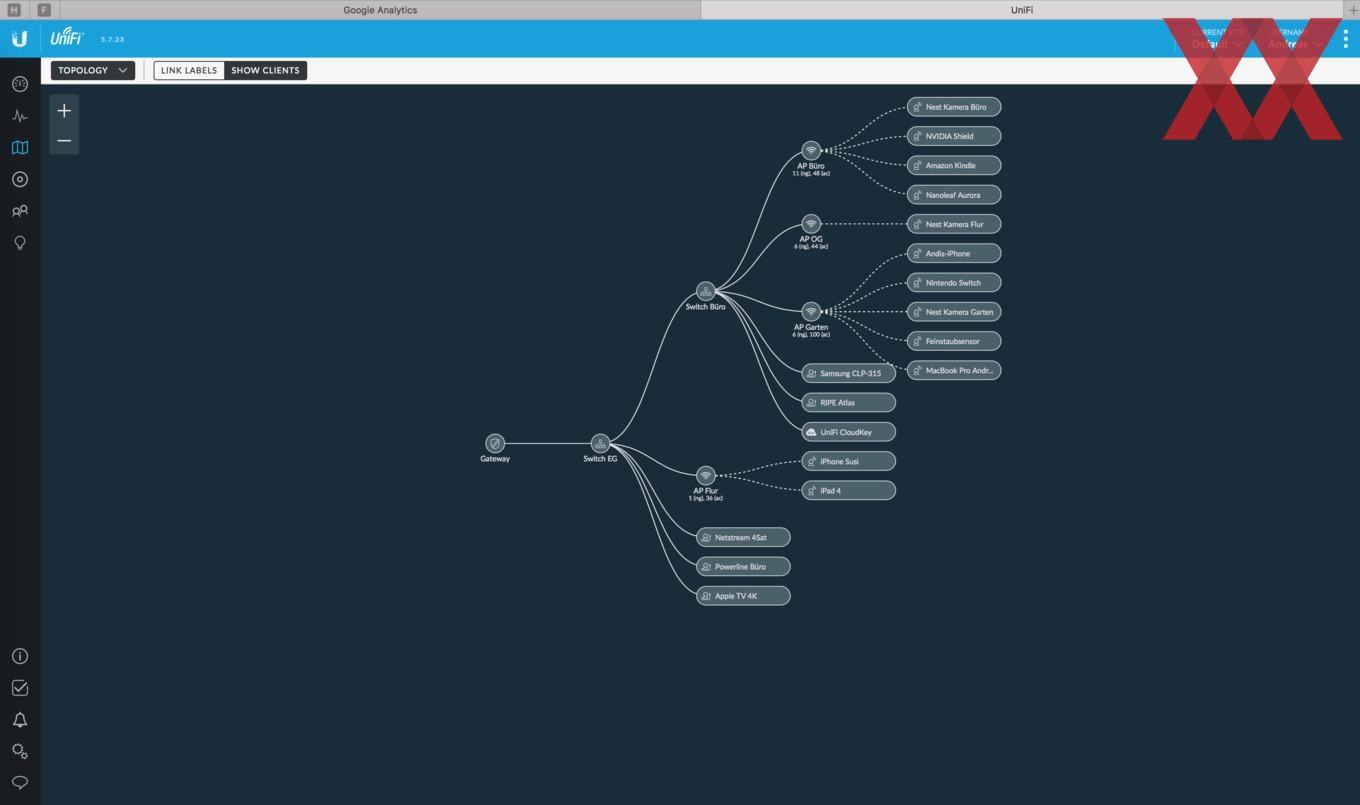Select the Apple TV 4K client
The width and height of the screenshot is (1360, 805).
pos(743,596)
